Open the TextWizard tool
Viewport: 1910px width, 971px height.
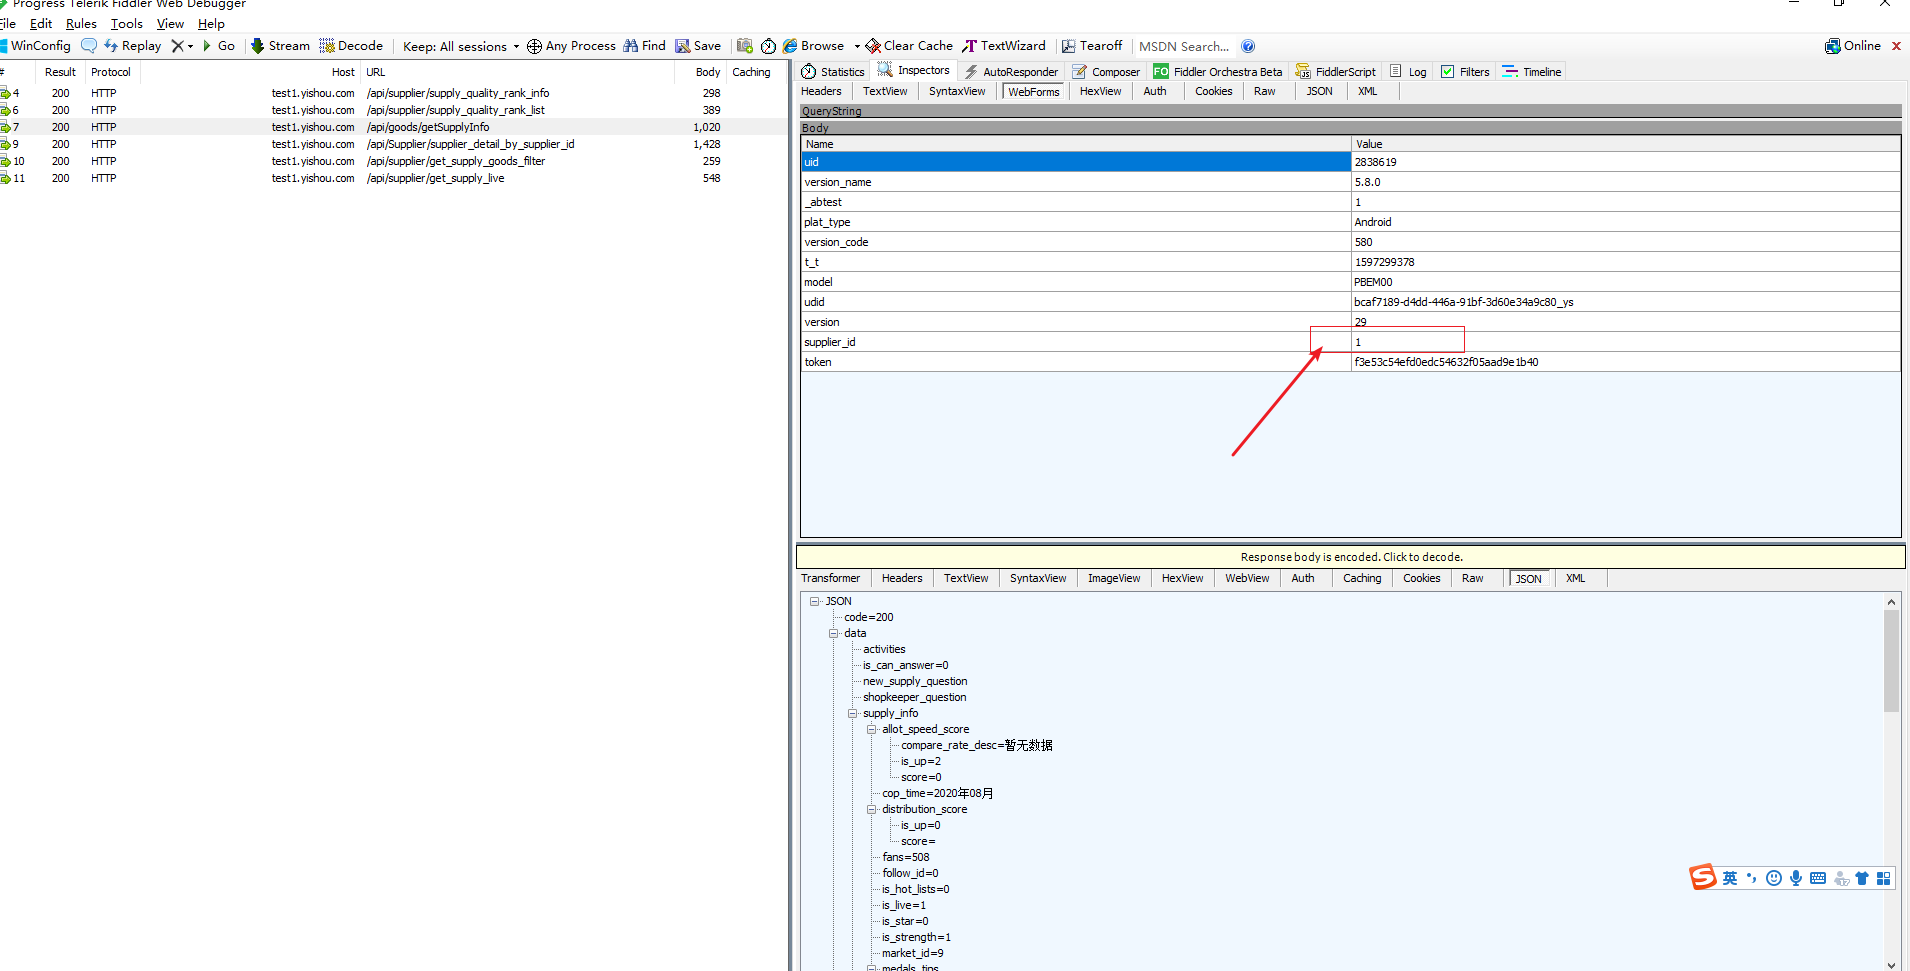[x=1004, y=46]
